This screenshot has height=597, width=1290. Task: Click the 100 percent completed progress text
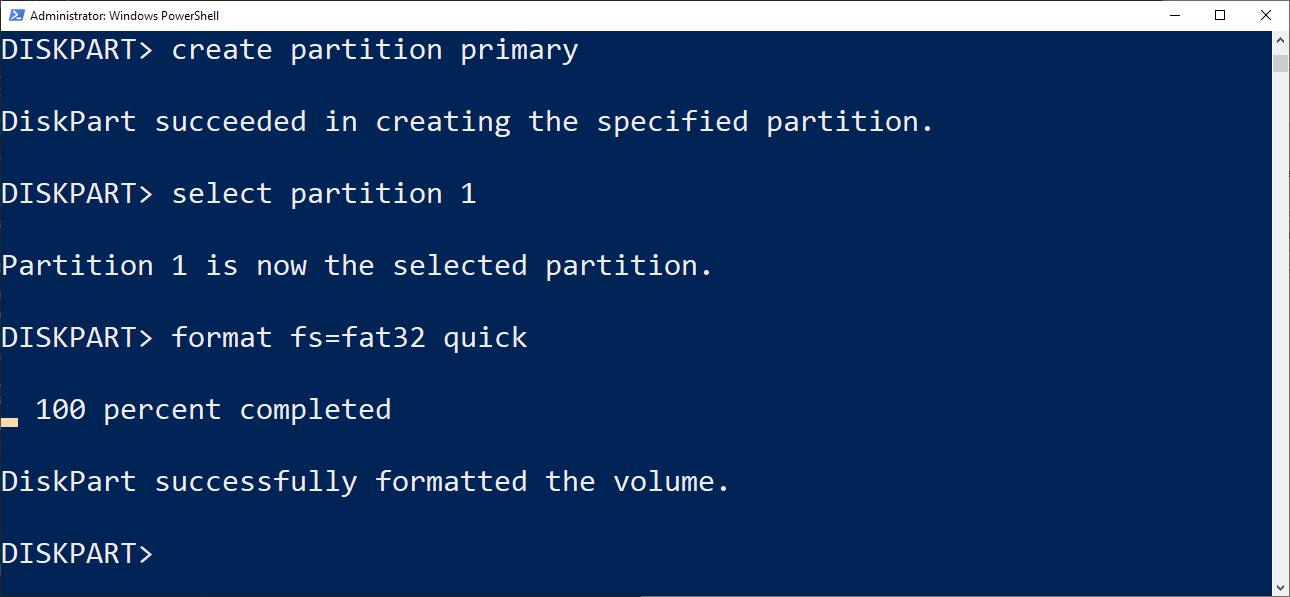213,409
